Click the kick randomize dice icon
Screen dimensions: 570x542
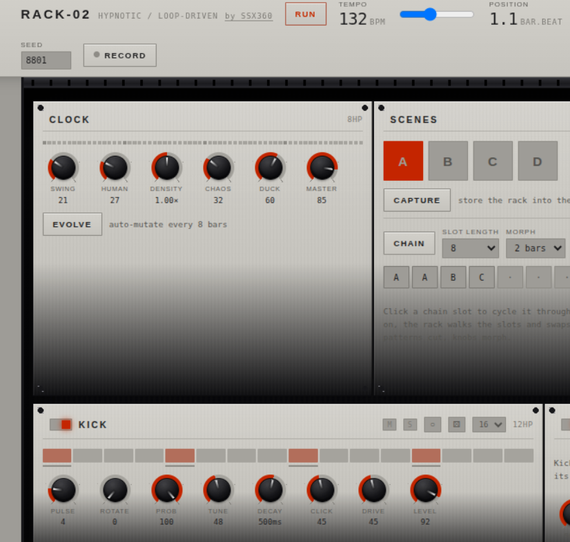(456, 424)
